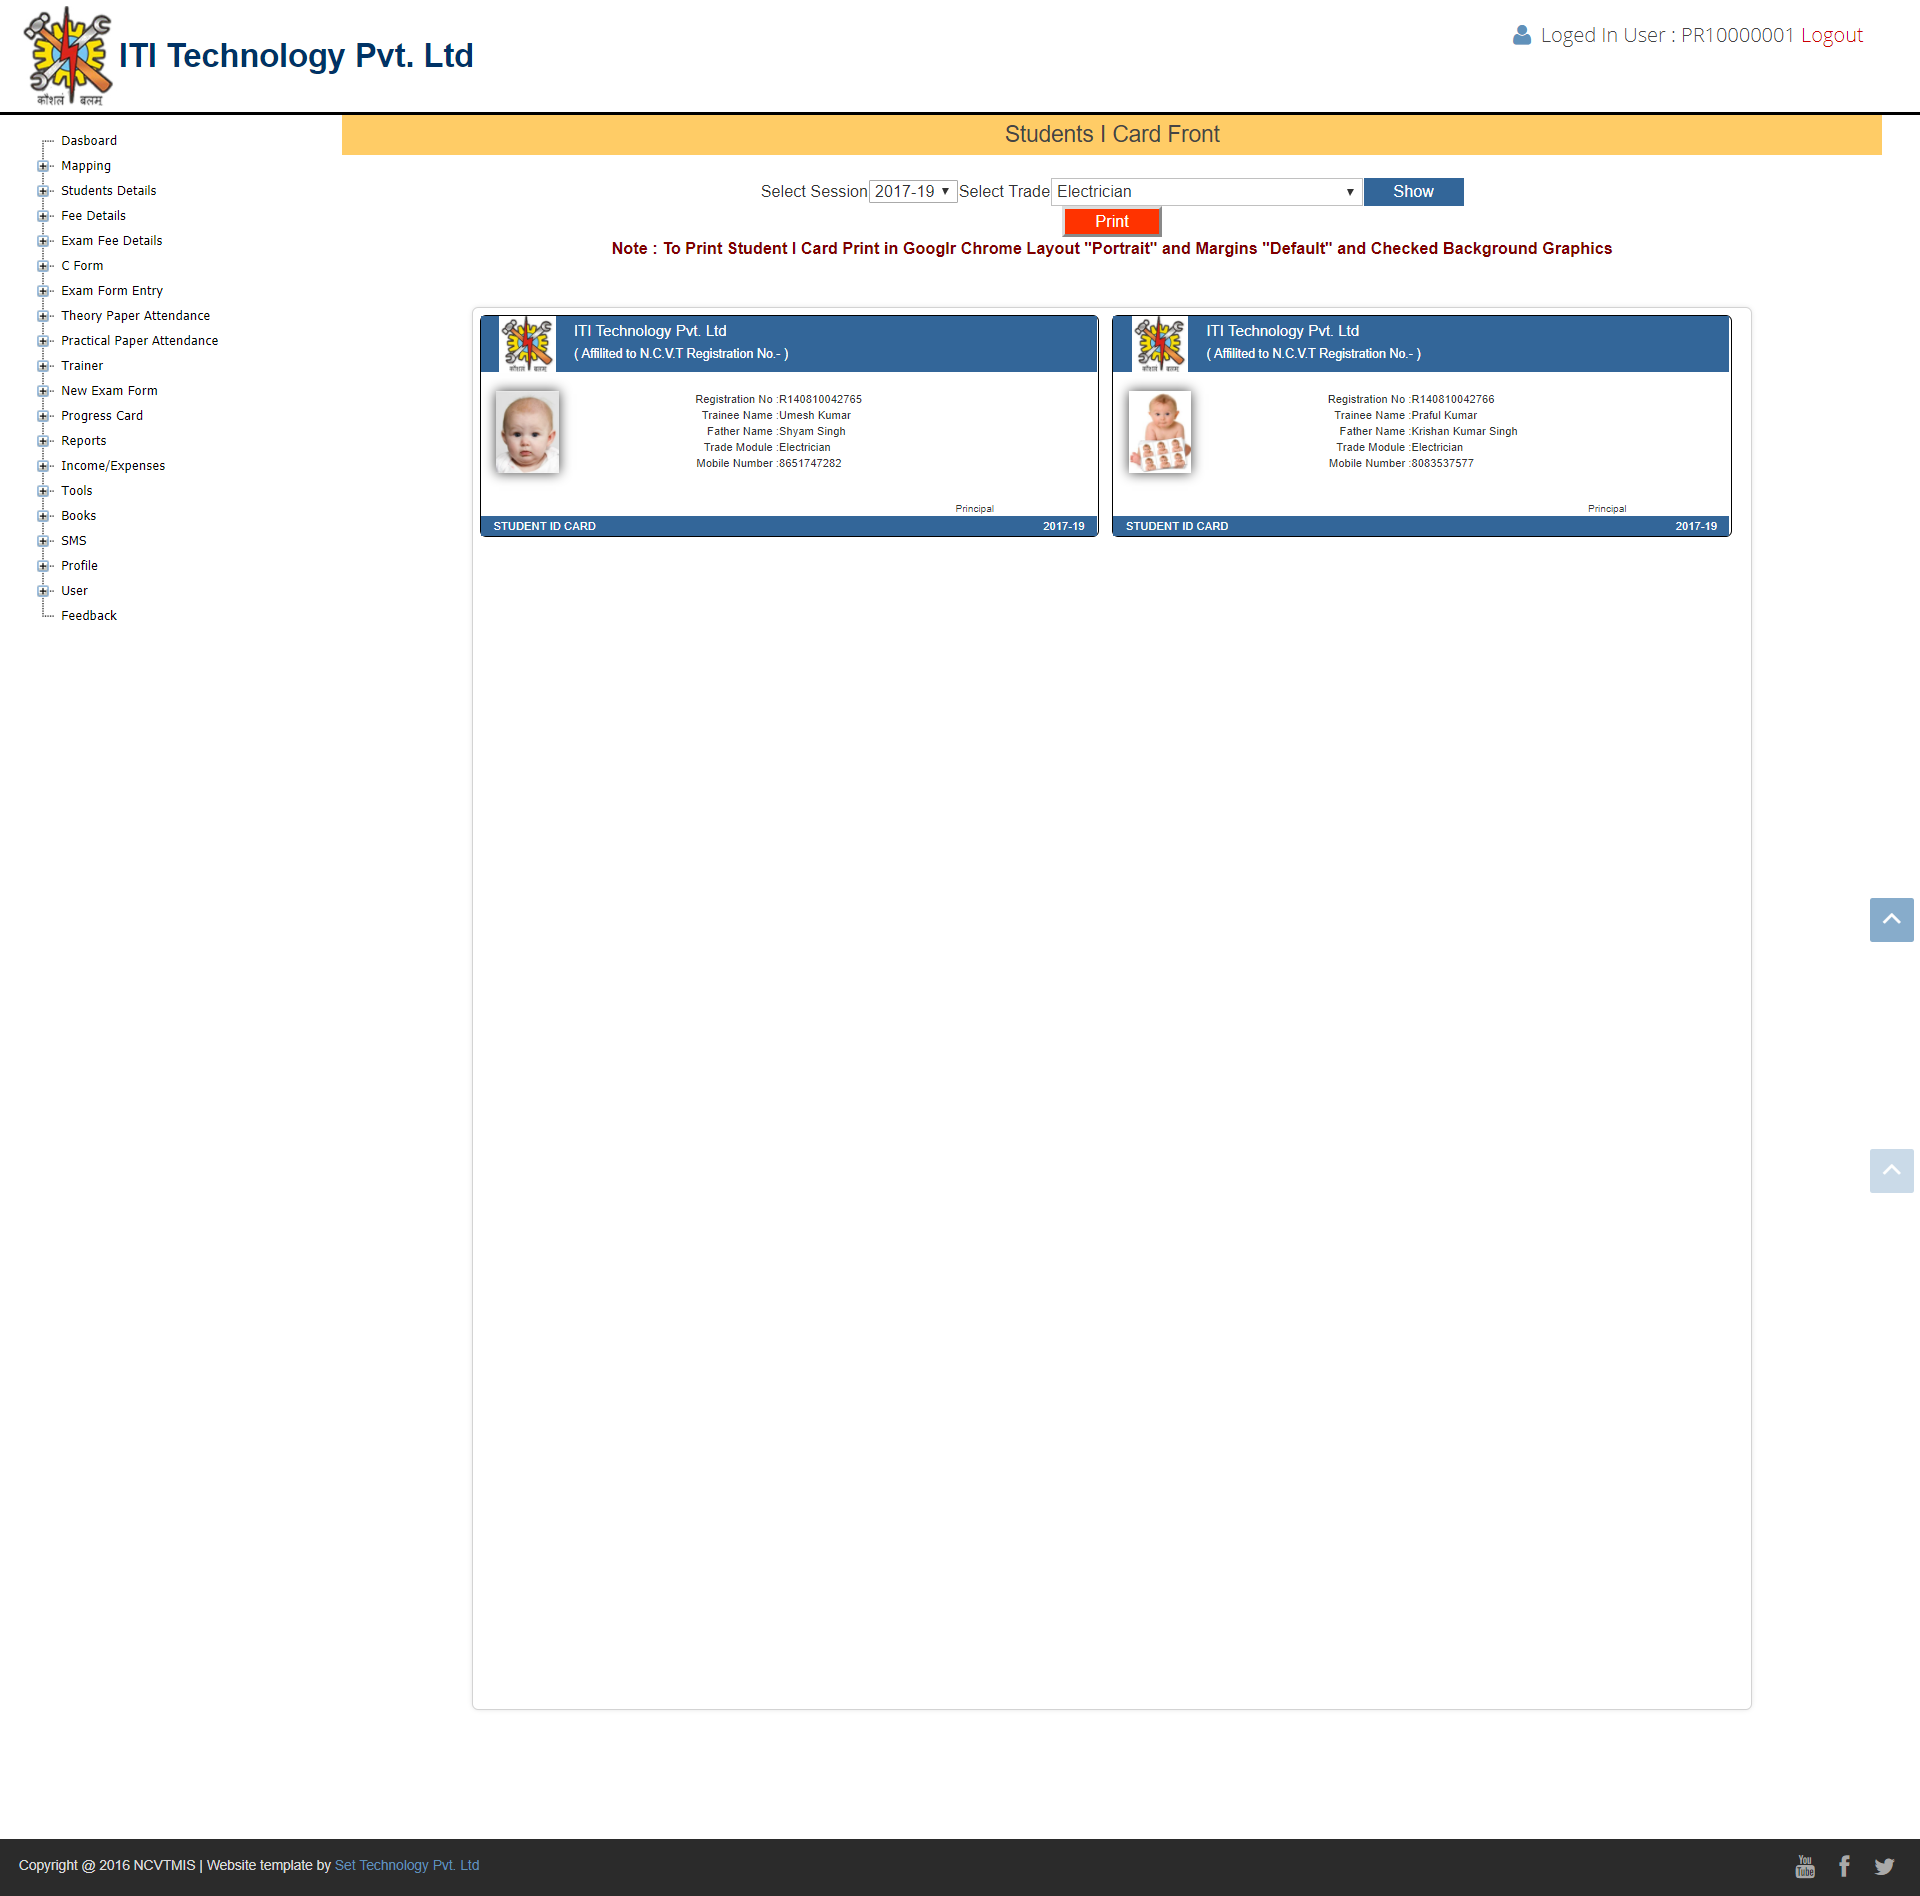
Task: Open the Feedback menu item
Action: click(89, 616)
